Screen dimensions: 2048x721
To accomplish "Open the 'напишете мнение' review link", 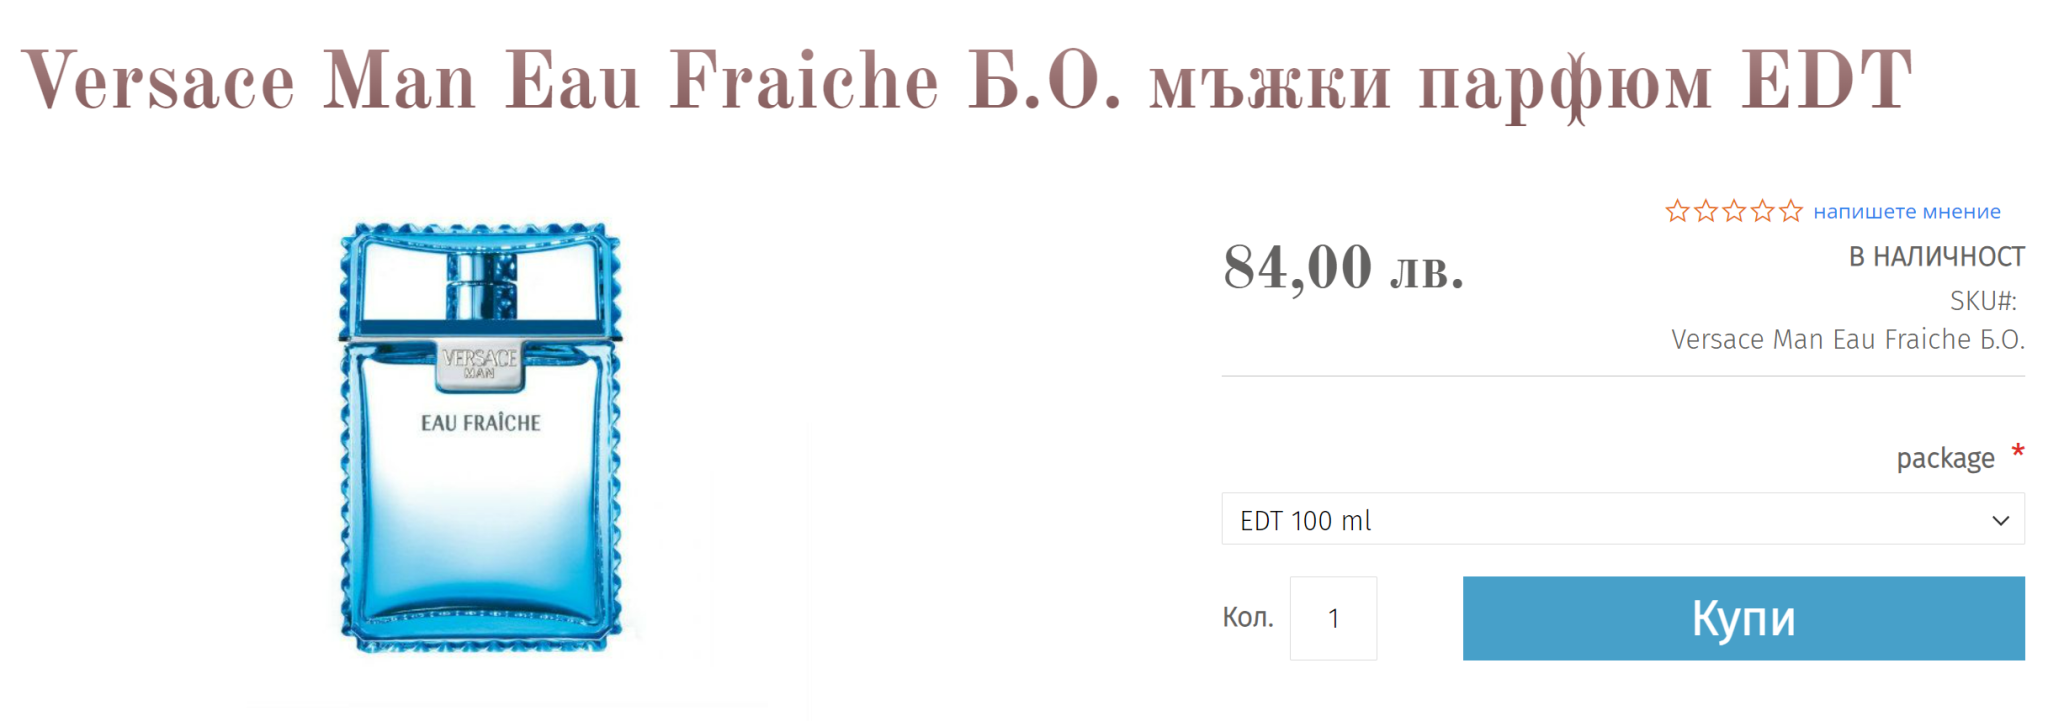I will click(1906, 212).
